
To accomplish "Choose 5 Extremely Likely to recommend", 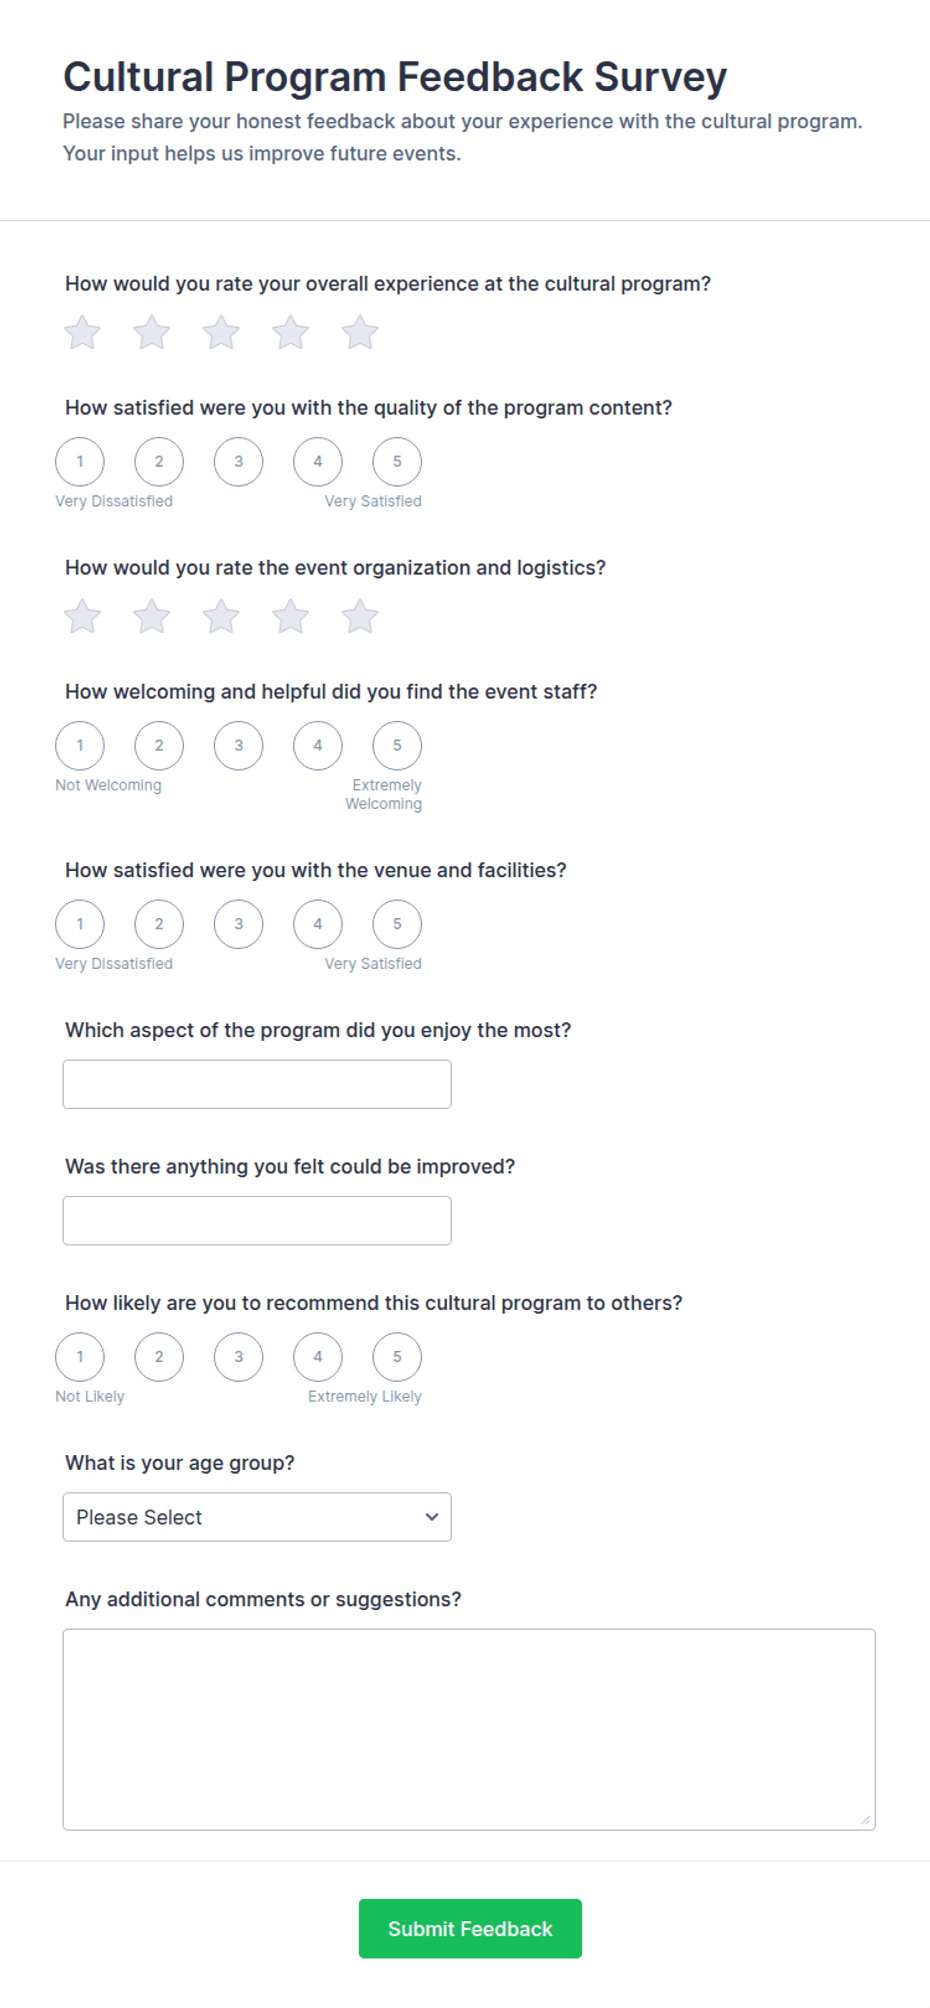I will click(397, 1357).
